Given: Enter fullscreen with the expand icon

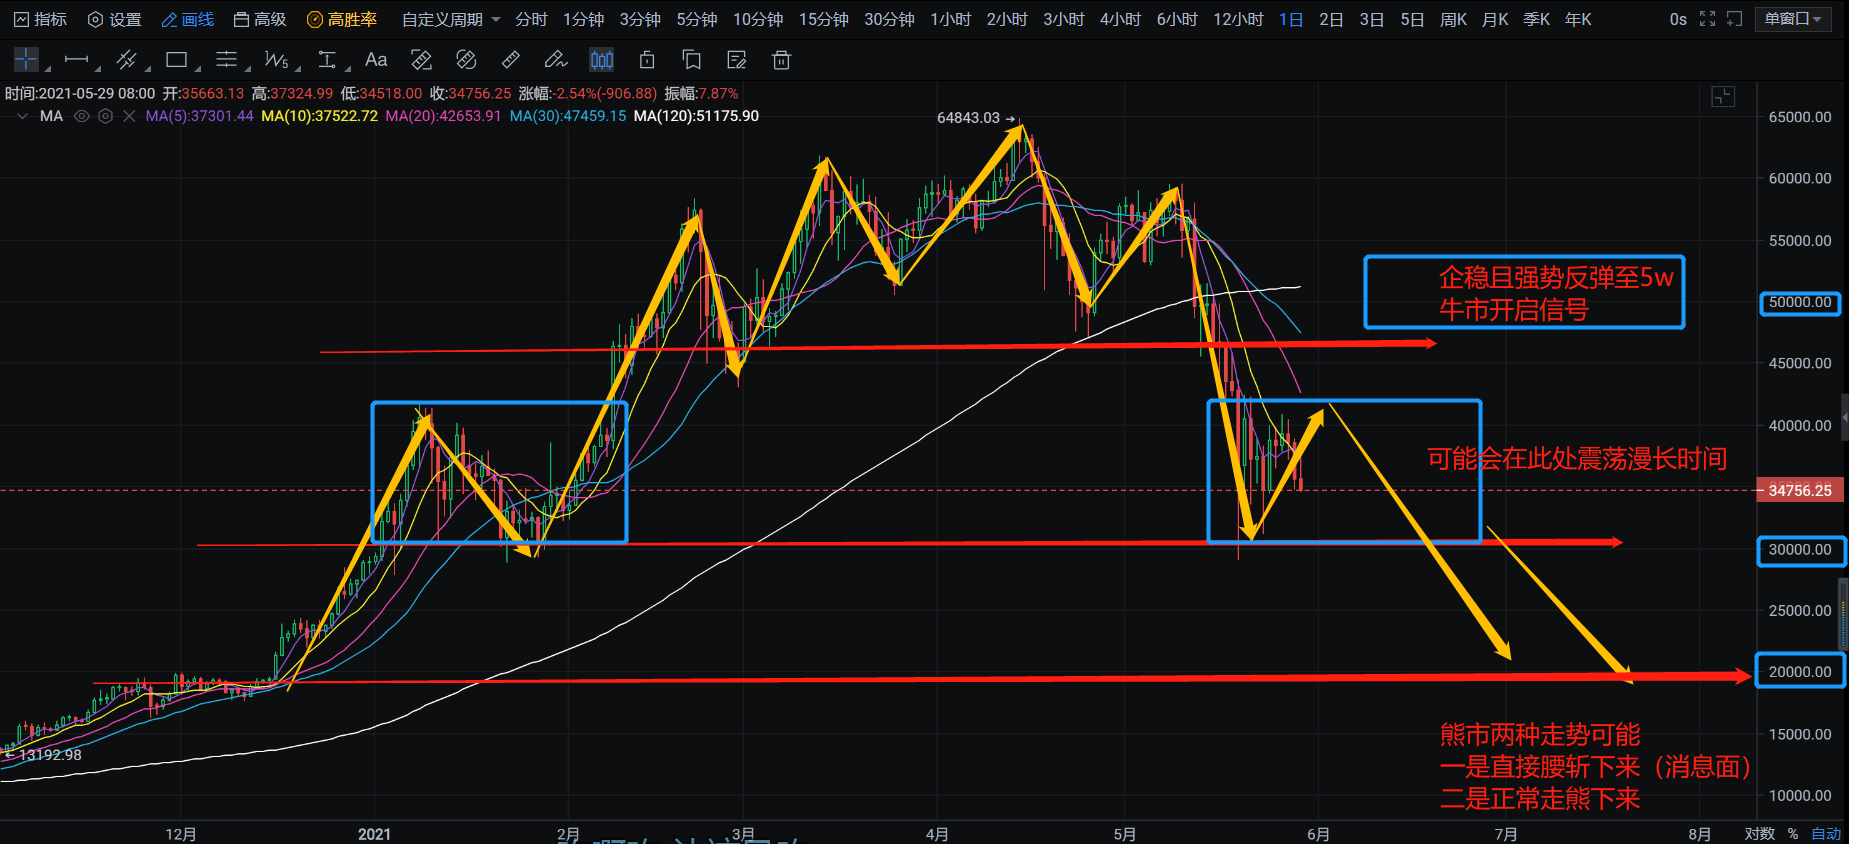Looking at the screenshot, I should [1707, 19].
